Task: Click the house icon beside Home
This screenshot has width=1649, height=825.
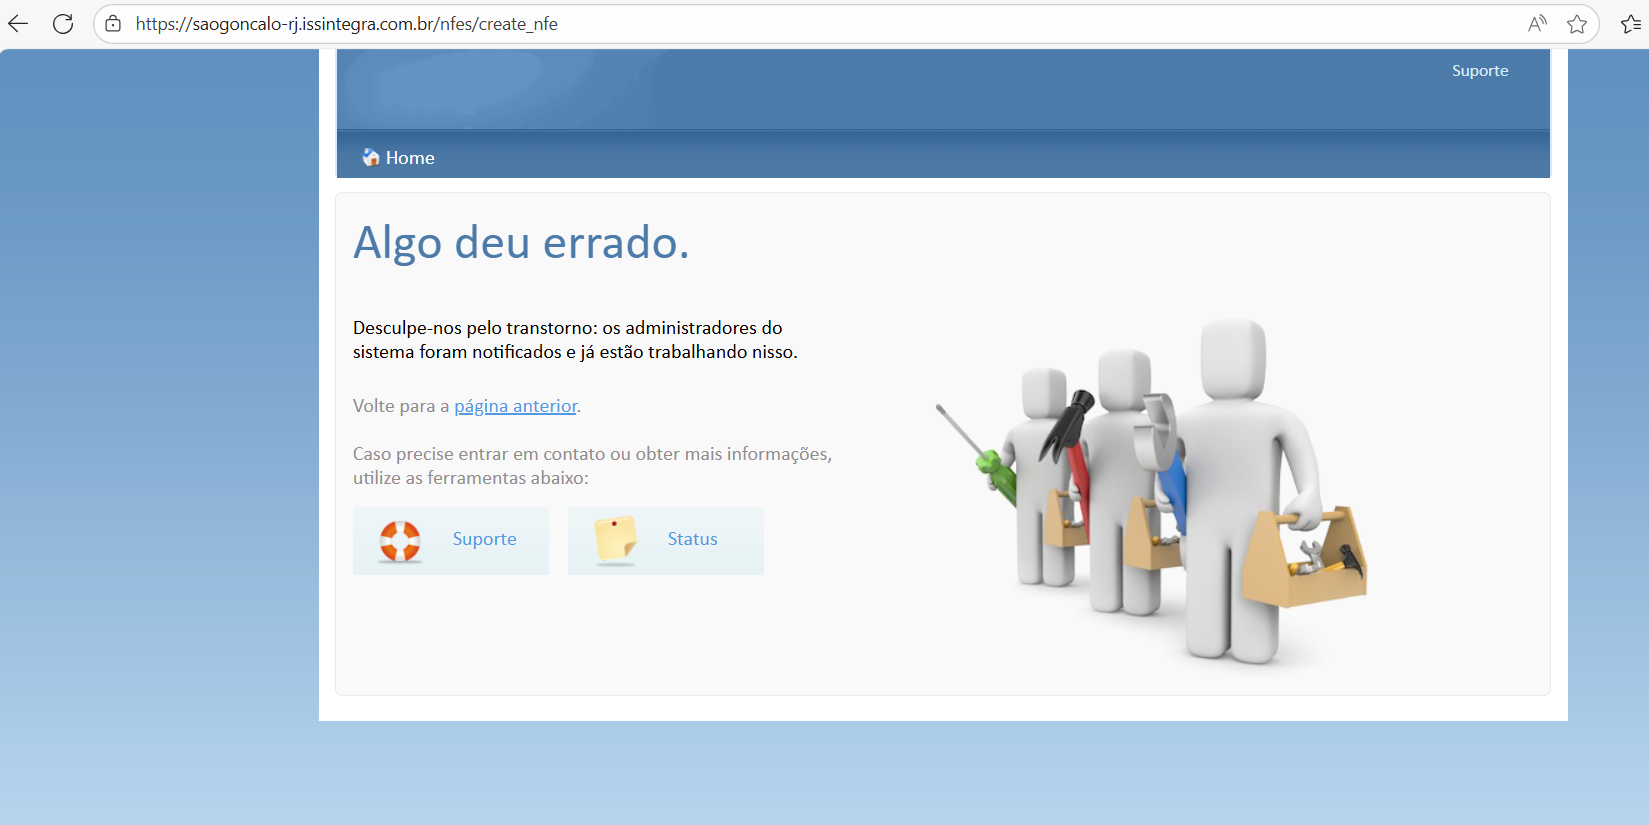Action: [371, 157]
